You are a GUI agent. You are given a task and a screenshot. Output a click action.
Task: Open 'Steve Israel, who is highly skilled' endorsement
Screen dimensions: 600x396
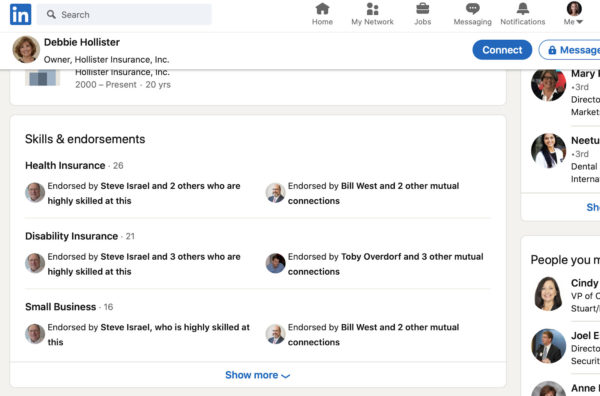tap(148, 335)
